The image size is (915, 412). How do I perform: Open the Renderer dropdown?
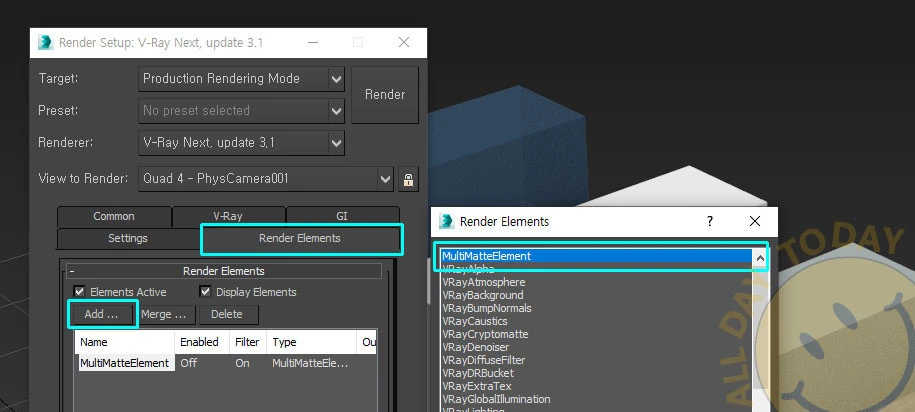[336, 143]
